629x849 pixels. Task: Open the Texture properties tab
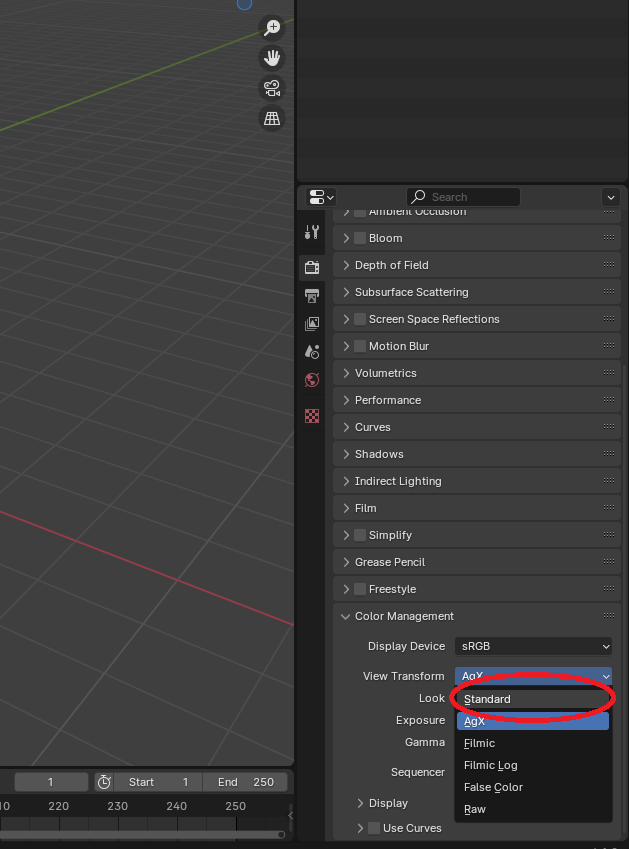[312, 415]
